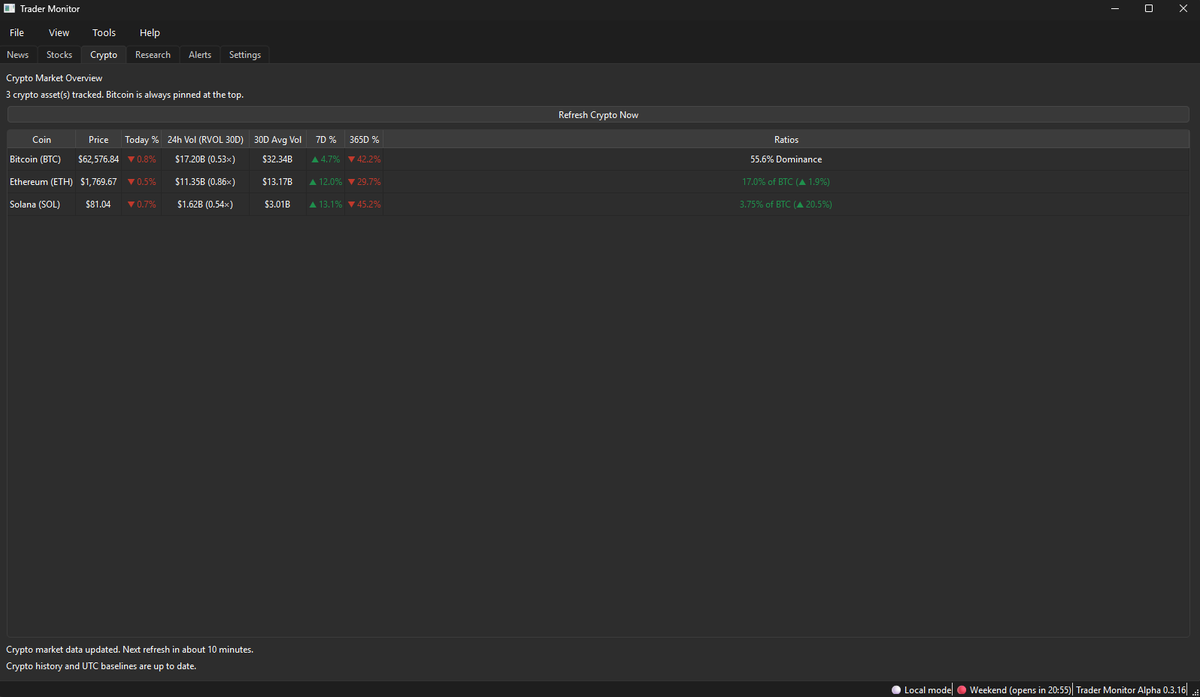1200x697 pixels.
Task: Select the Bitcoin (BTC) row name
Action: pos(35,159)
